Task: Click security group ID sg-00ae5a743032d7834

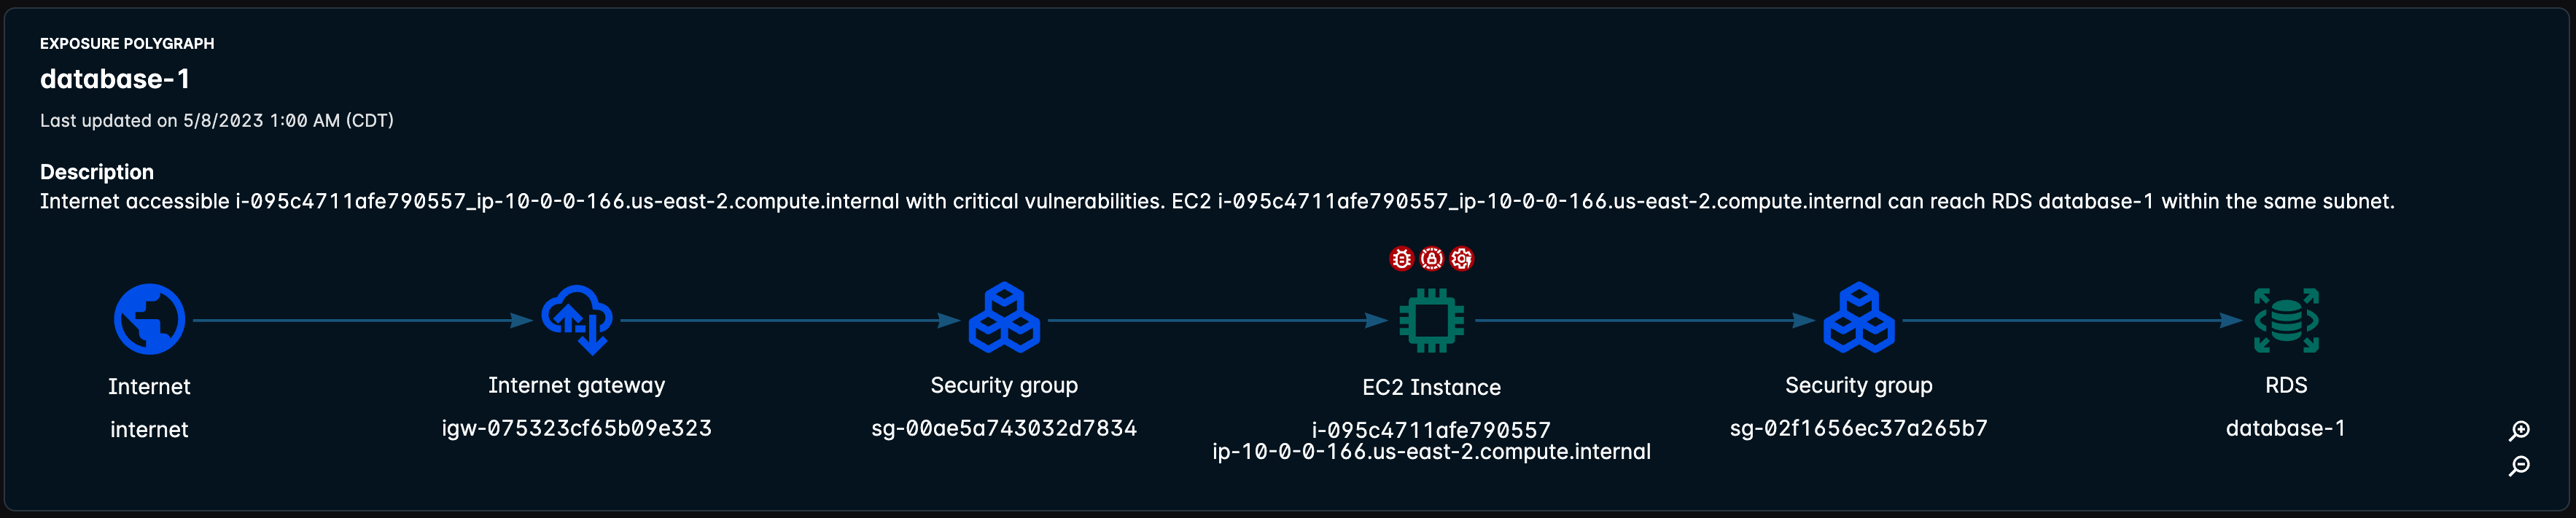Action: [x=1004, y=428]
